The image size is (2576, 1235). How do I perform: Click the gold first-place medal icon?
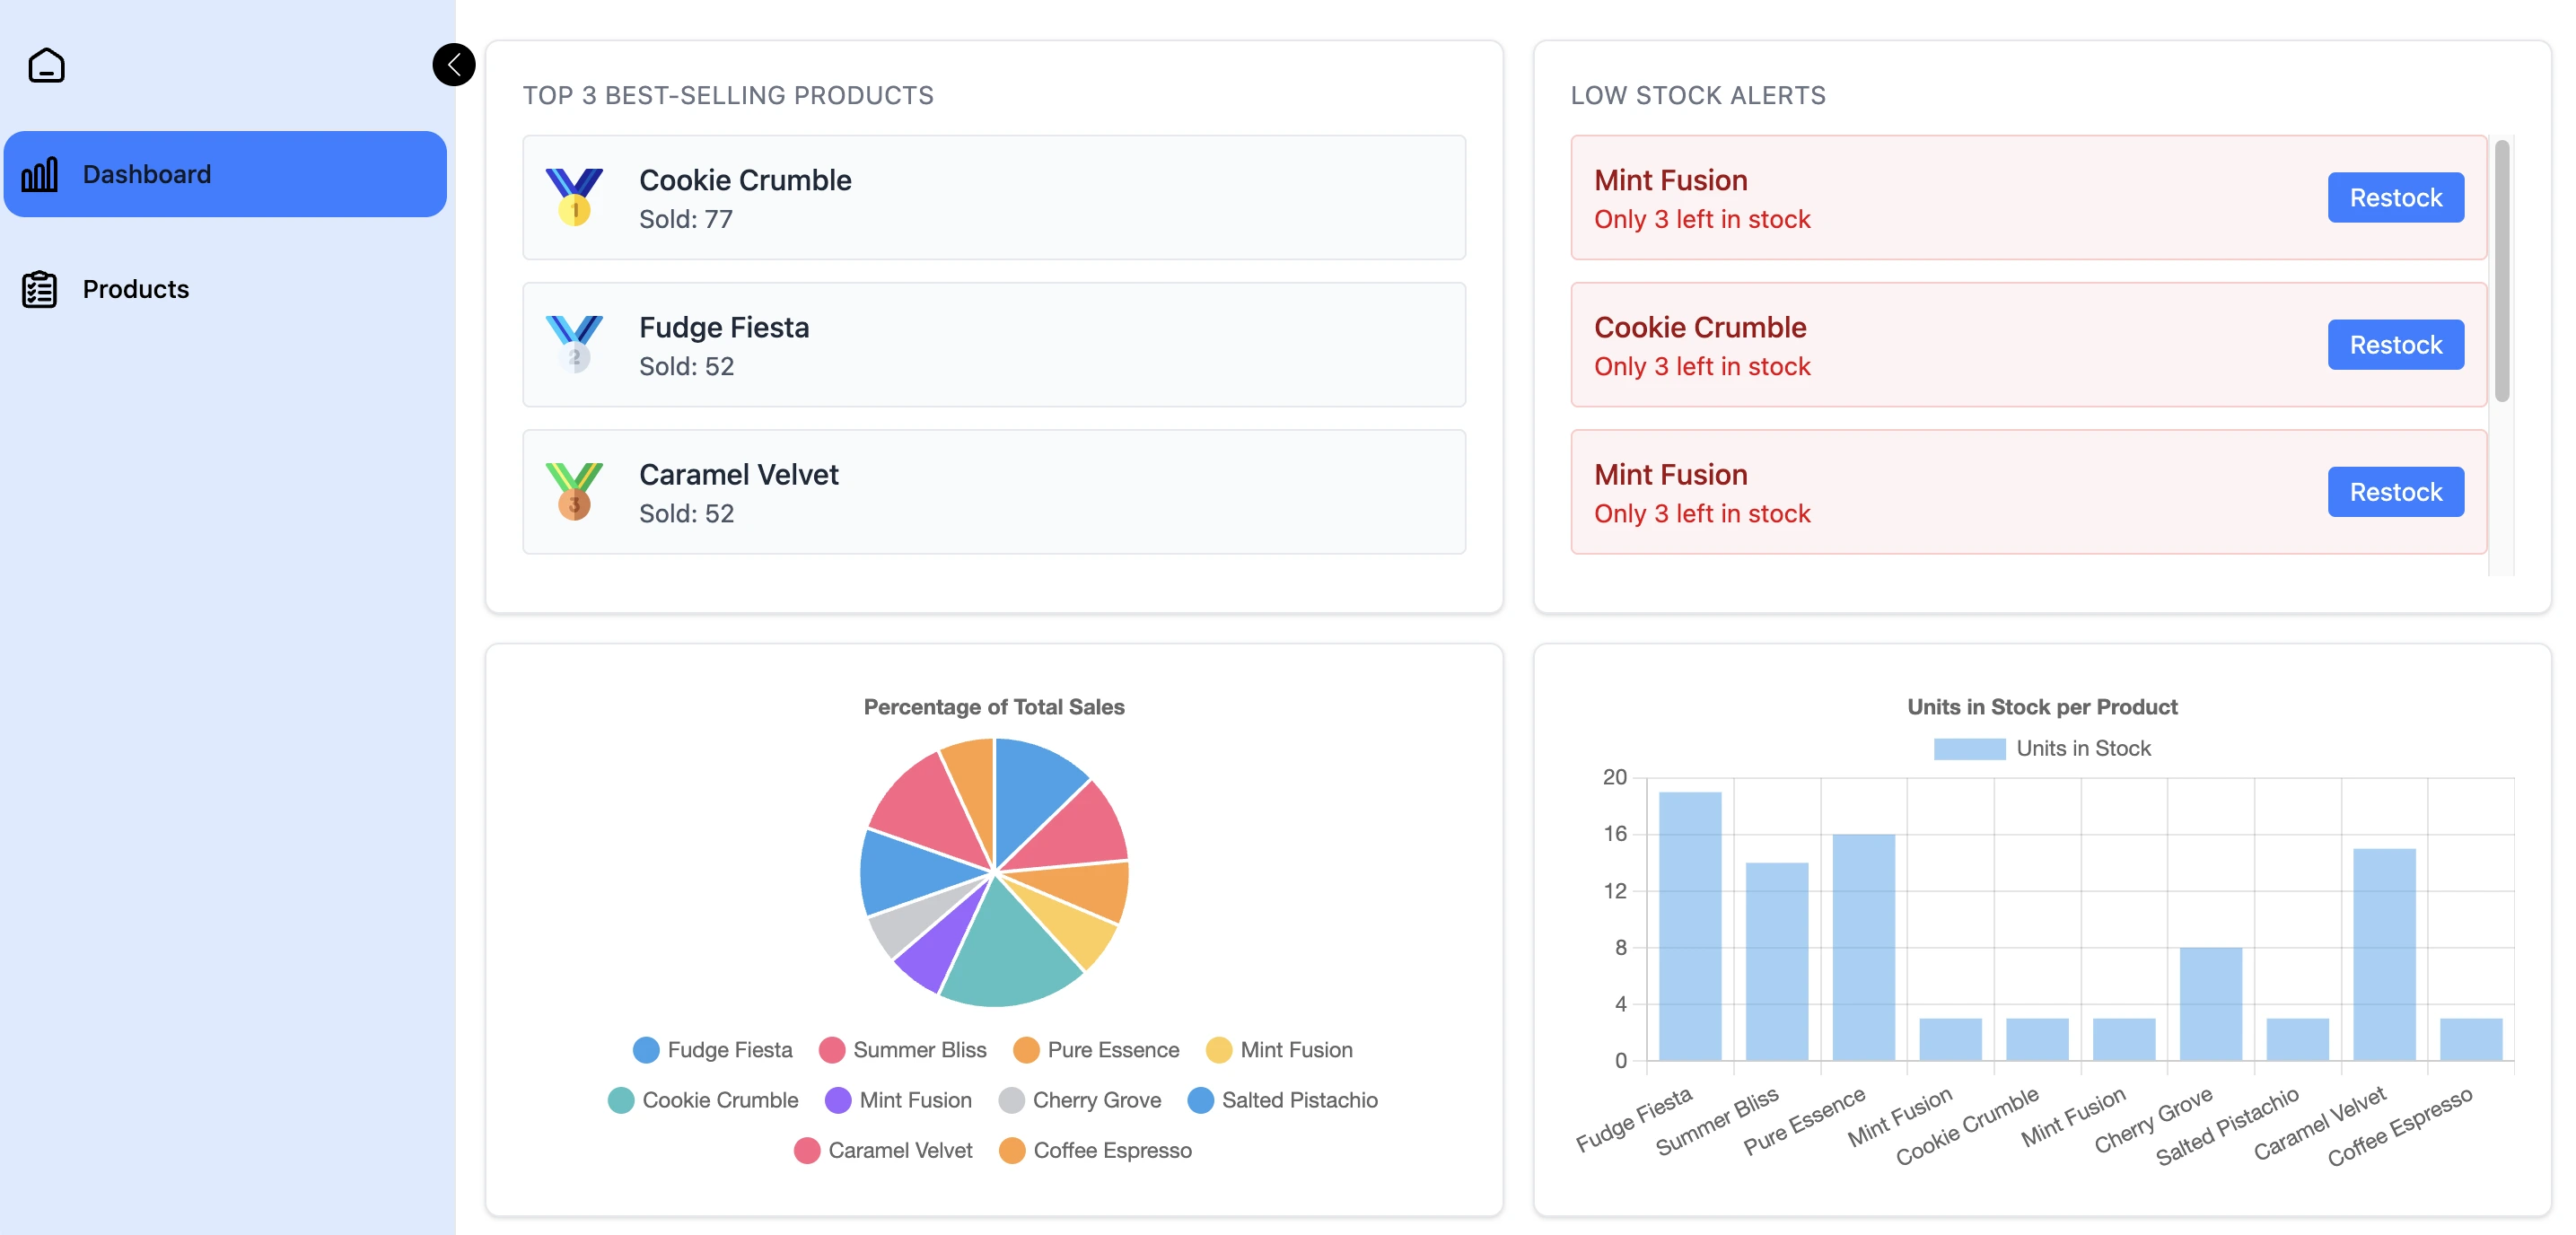pos(574,197)
